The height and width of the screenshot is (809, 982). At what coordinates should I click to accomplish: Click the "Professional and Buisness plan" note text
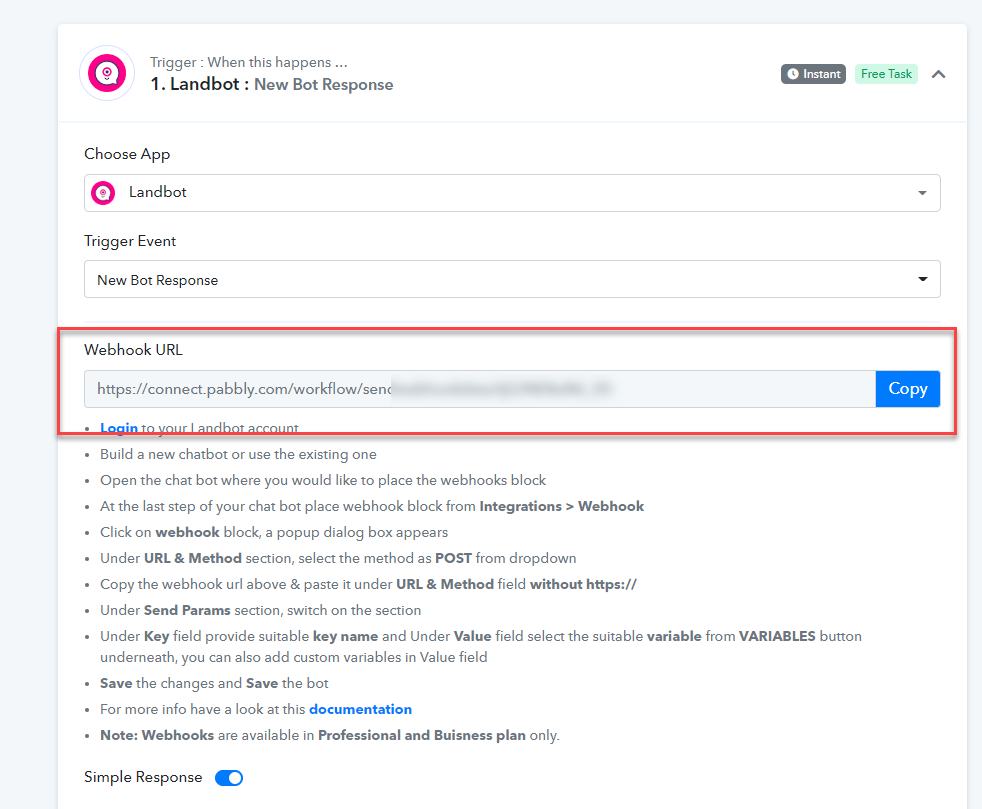[422, 736]
